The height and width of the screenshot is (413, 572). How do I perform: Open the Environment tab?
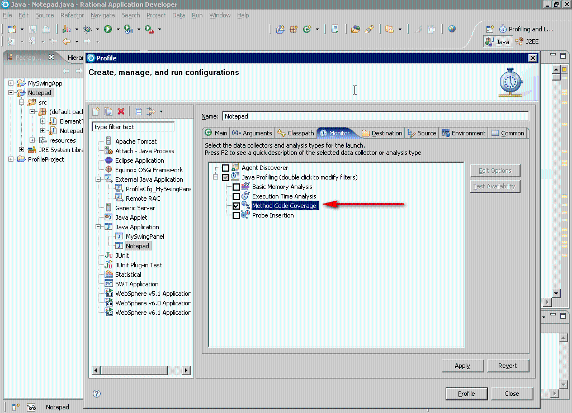464,133
